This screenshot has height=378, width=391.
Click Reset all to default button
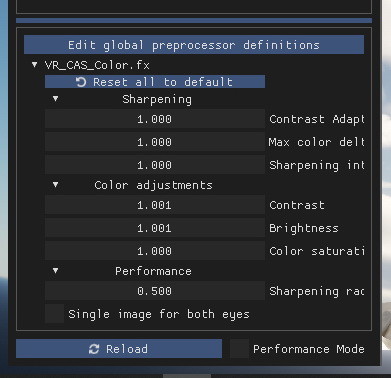(x=155, y=82)
